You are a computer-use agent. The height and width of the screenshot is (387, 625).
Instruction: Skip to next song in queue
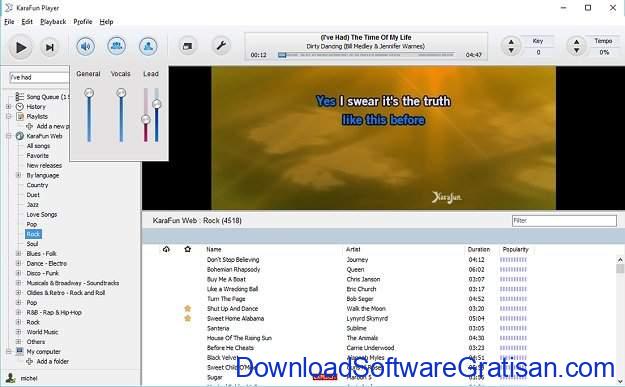click(50, 47)
